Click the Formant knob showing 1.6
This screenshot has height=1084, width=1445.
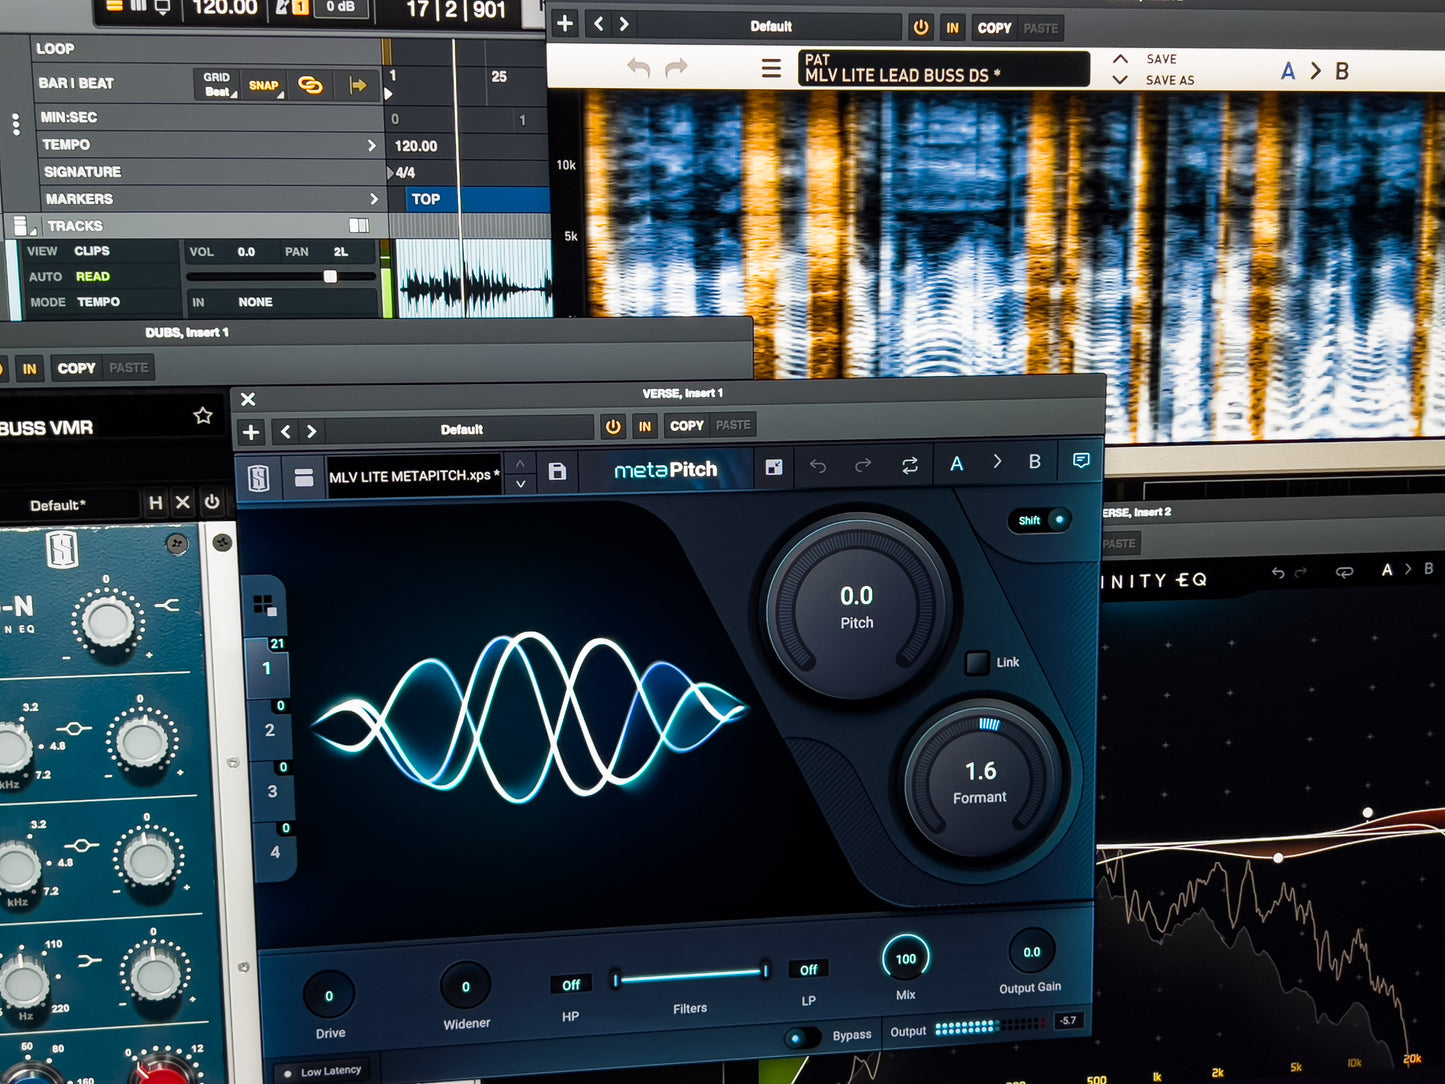point(980,781)
